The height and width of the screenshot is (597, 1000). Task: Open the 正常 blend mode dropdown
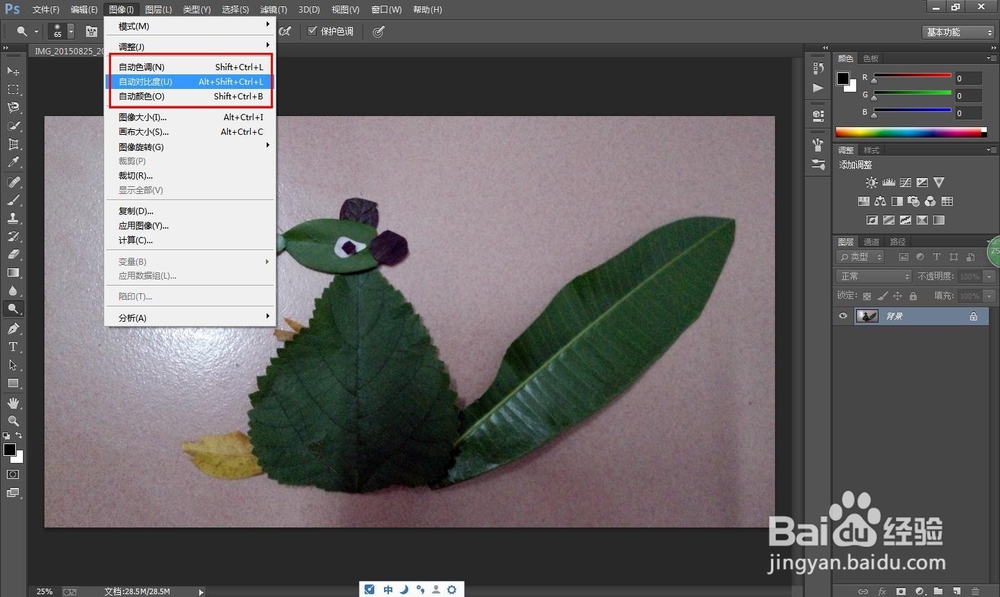tap(874, 276)
